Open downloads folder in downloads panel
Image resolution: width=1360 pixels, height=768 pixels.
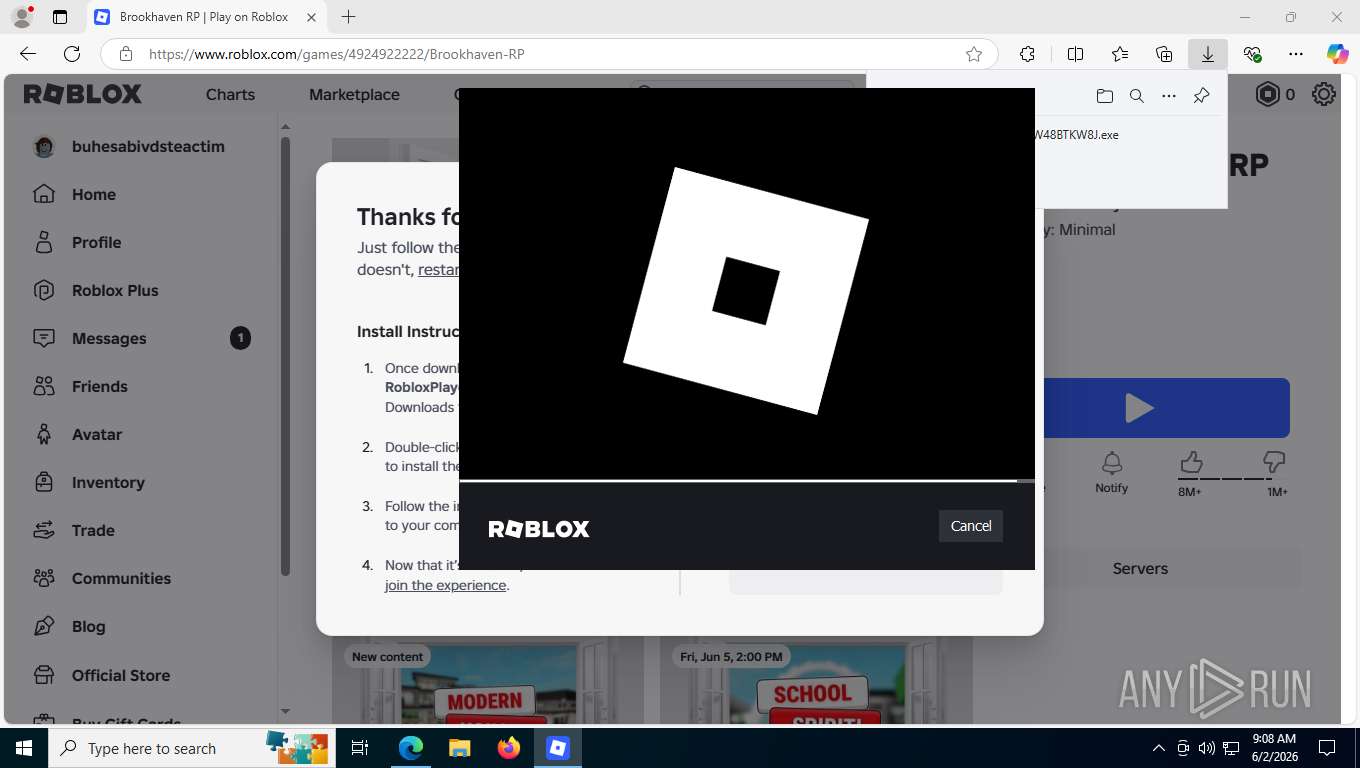[x=1104, y=96]
